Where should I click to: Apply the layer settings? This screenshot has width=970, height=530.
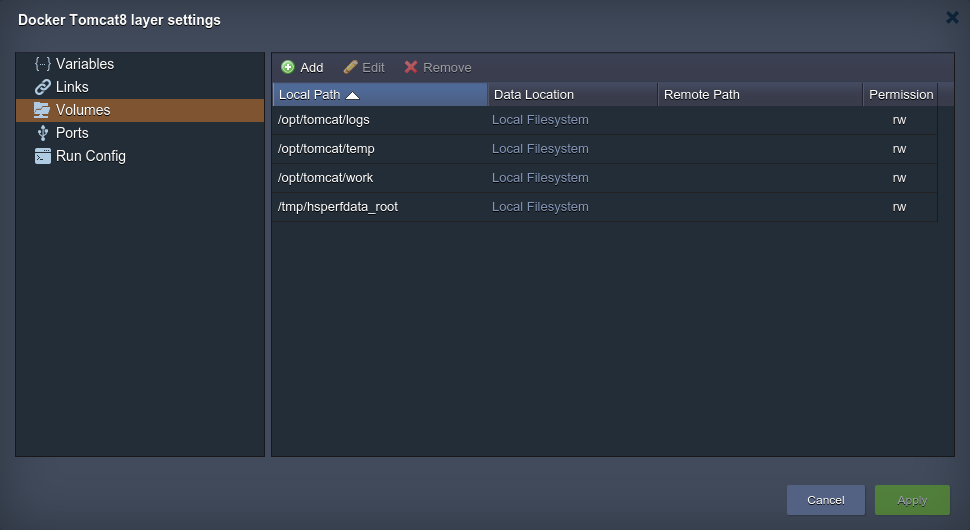pyautogui.click(x=912, y=500)
